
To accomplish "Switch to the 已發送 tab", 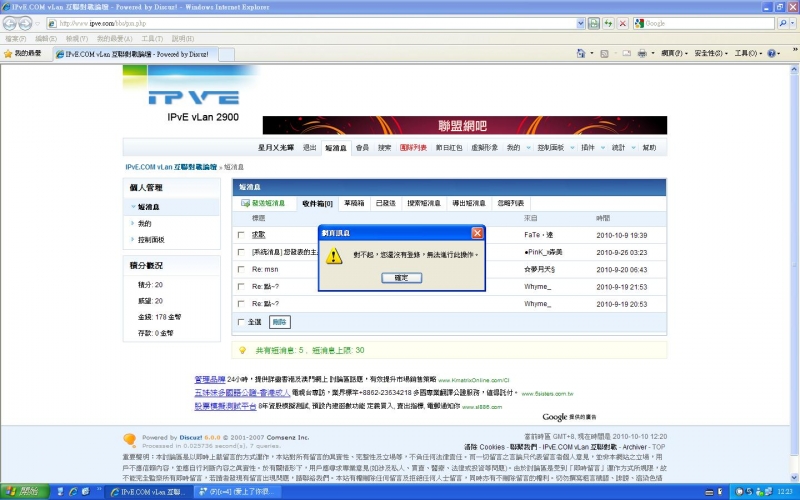I will pos(385,203).
